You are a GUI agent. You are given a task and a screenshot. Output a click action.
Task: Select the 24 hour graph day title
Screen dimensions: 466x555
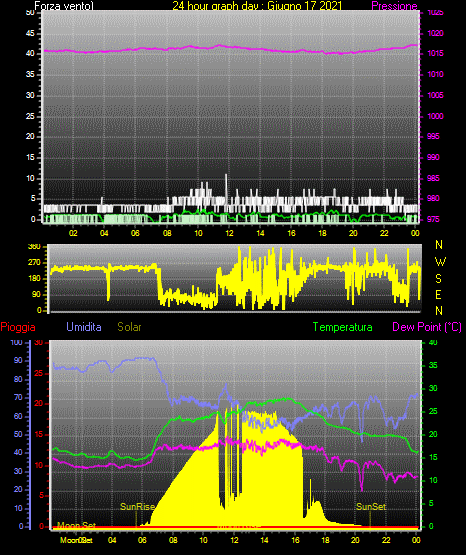pyautogui.click(x=257, y=6)
